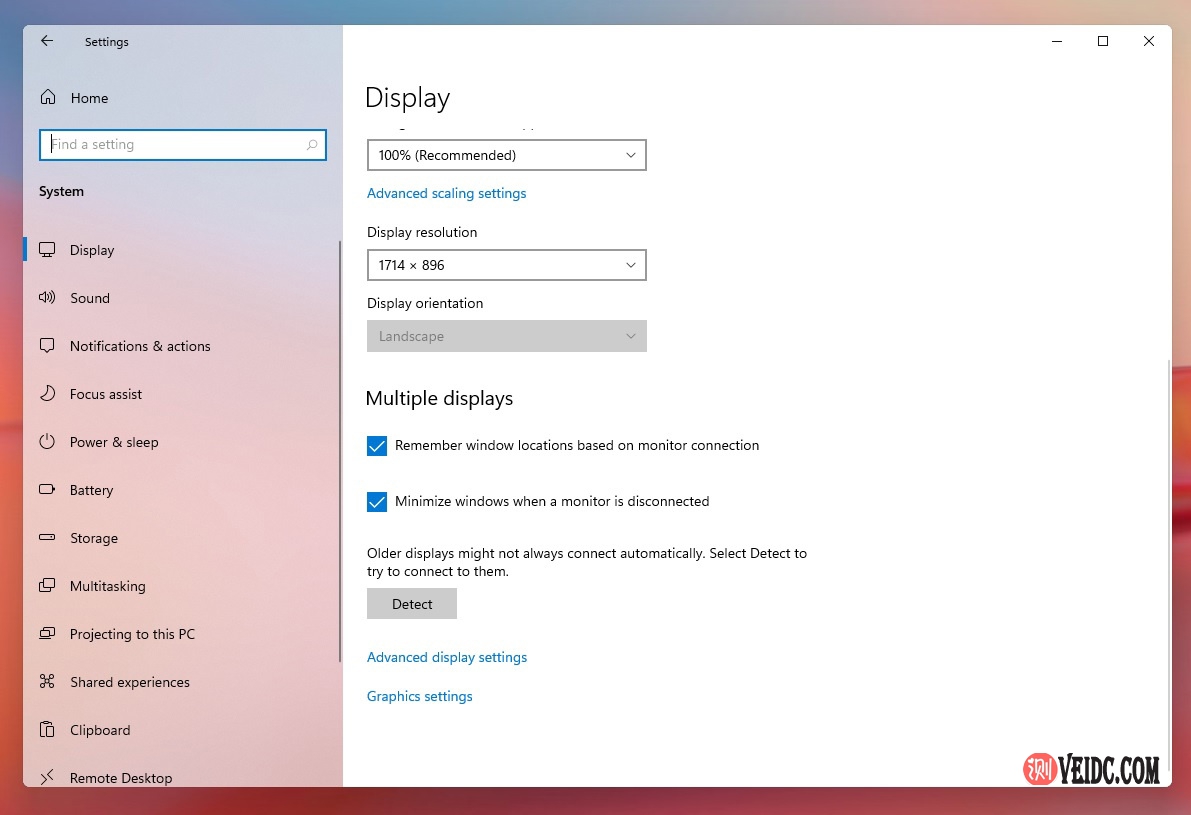The image size is (1191, 815).
Task: Expand the Display resolution dropdown
Action: coord(506,265)
